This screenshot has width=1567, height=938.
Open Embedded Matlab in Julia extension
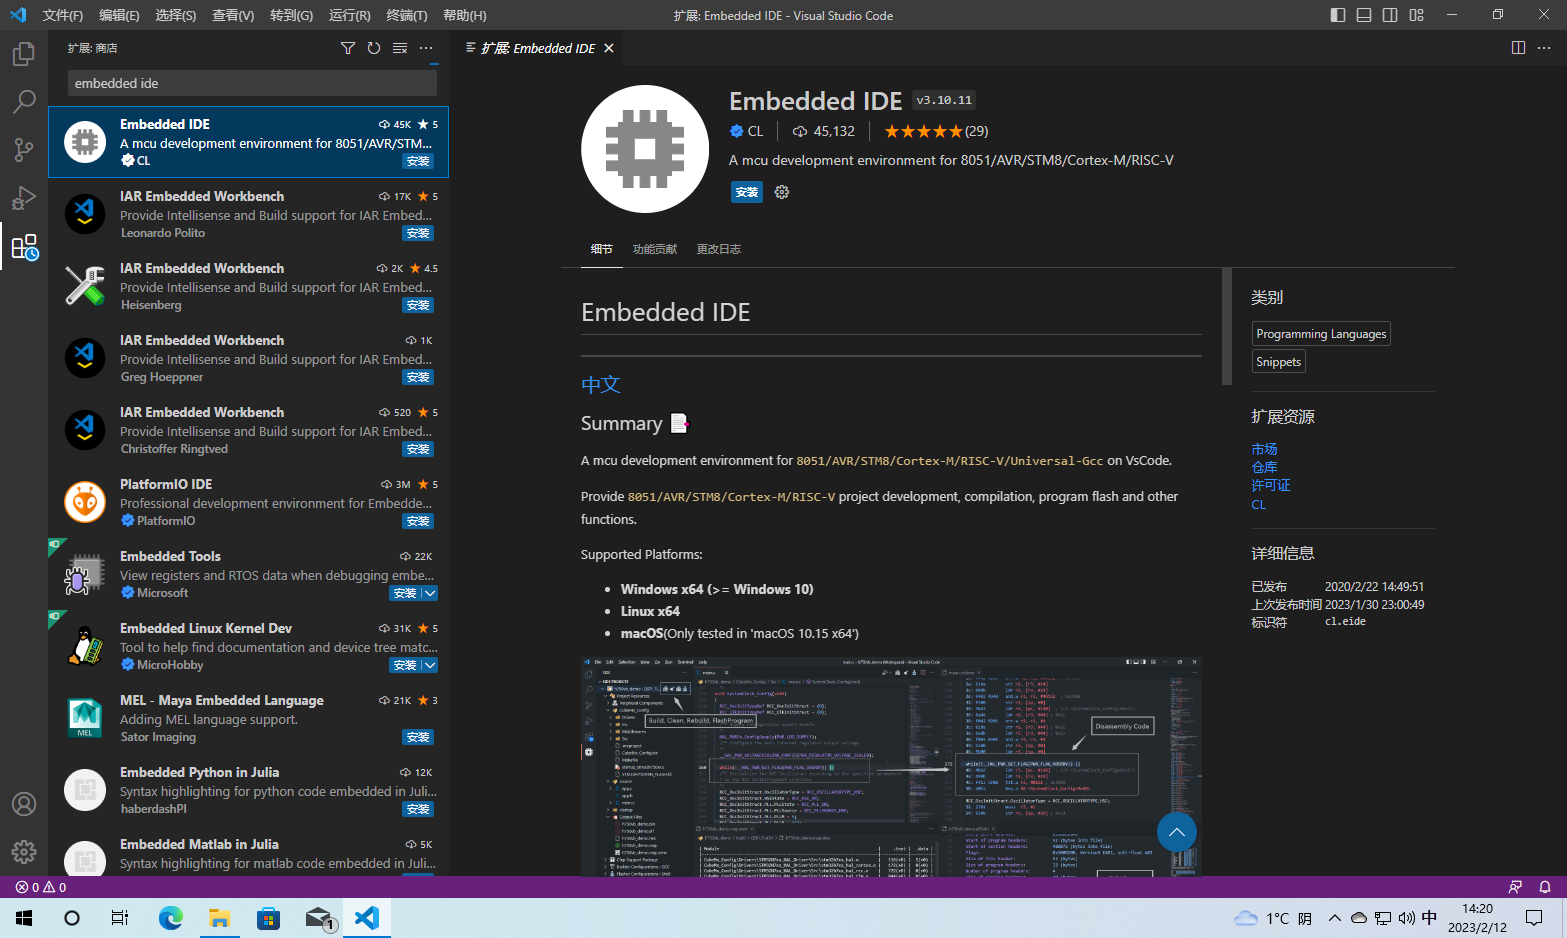tap(248, 851)
